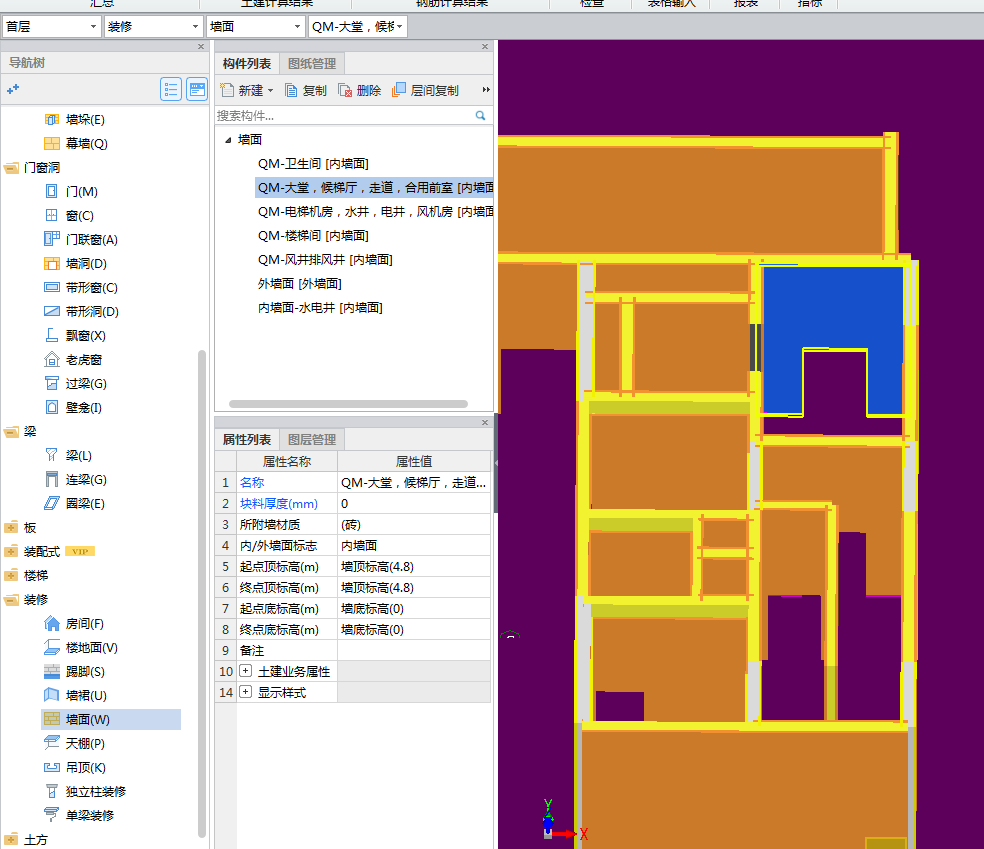This screenshot has height=849, width=984.
Task: Select the 房间(F) room icon
Action: point(51,623)
